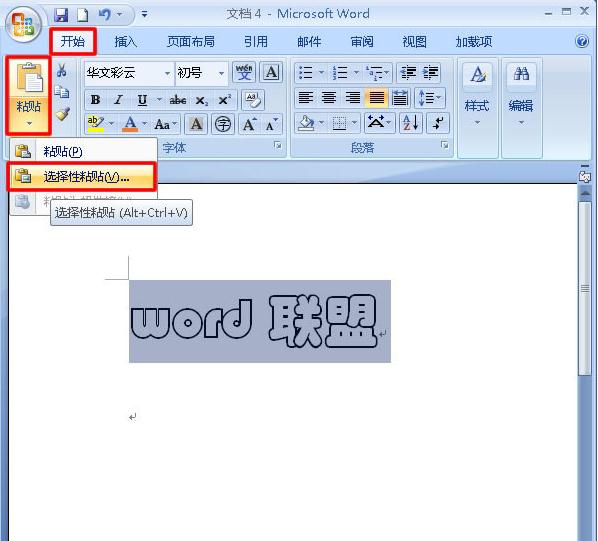
Task: Center the paragraph text
Action: tap(329, 98)
